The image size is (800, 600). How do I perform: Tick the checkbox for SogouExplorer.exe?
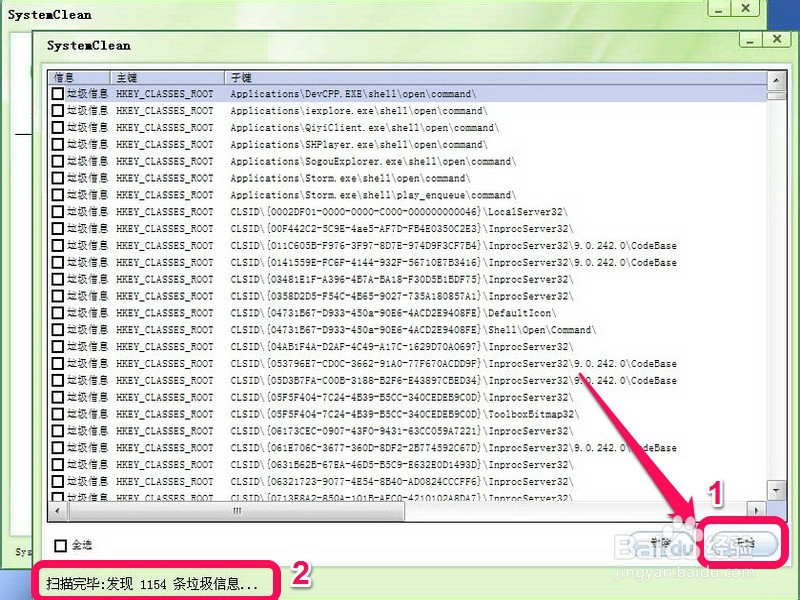[58, 161]
